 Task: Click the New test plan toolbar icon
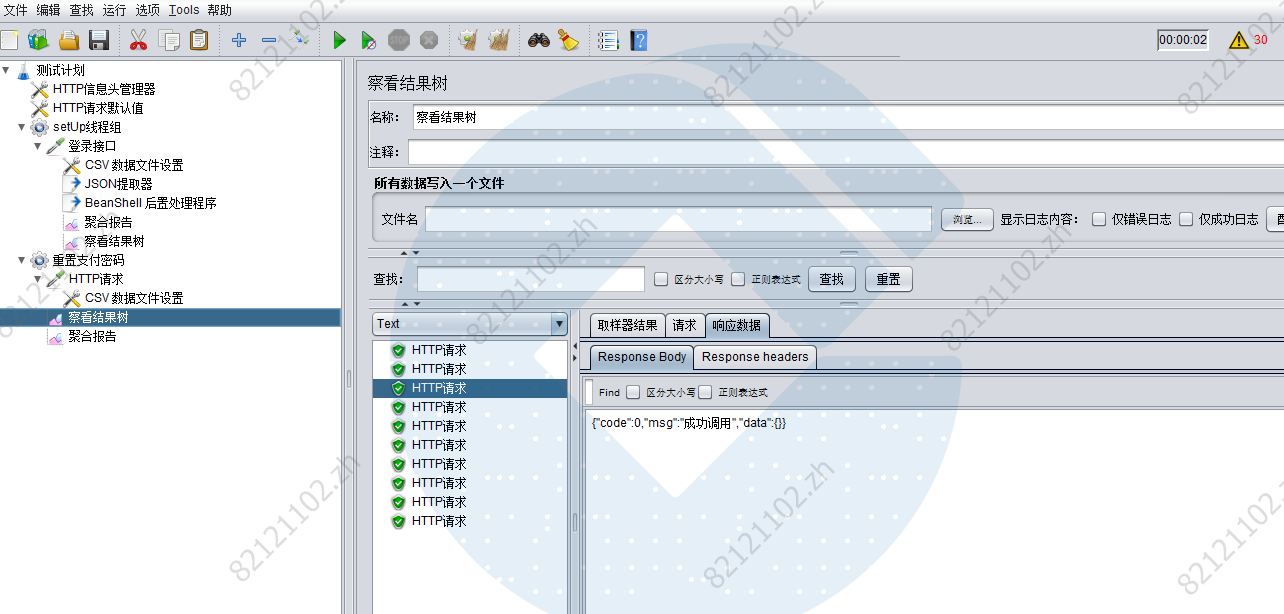pyautogui.click(x=9, y=40)
